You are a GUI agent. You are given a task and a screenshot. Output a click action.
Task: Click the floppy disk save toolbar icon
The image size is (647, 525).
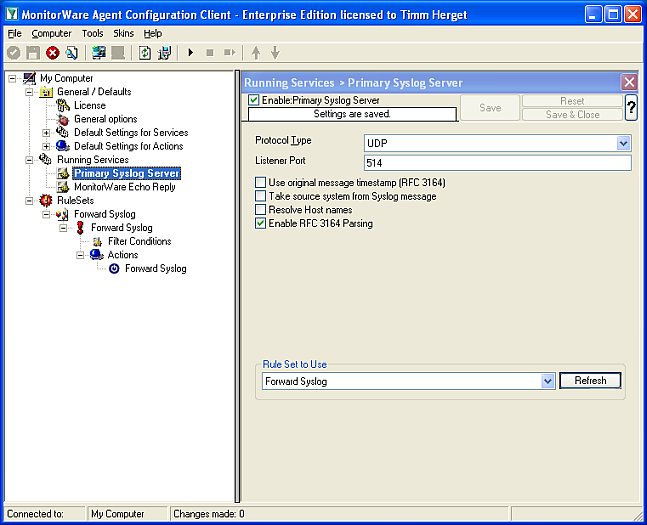tap(33, 52)
